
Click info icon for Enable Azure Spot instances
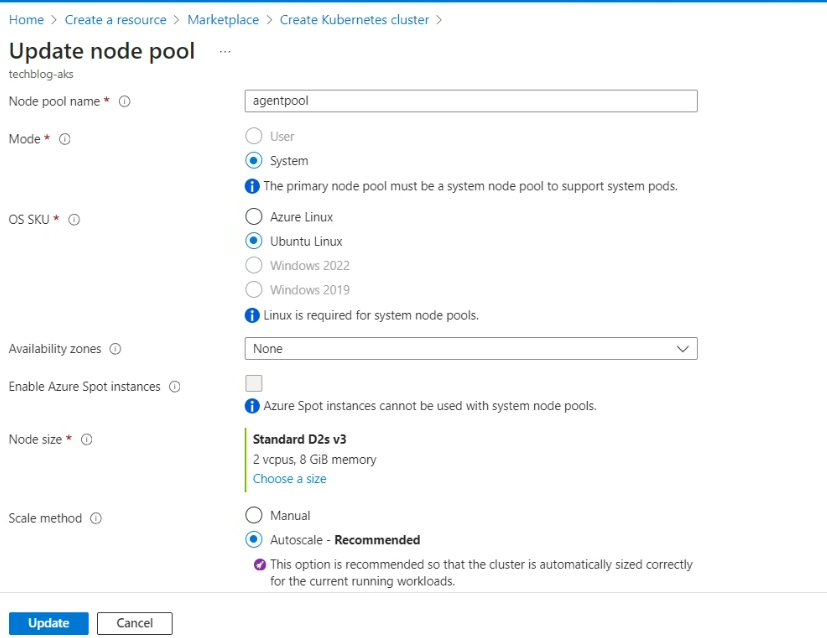pos(175,387)
